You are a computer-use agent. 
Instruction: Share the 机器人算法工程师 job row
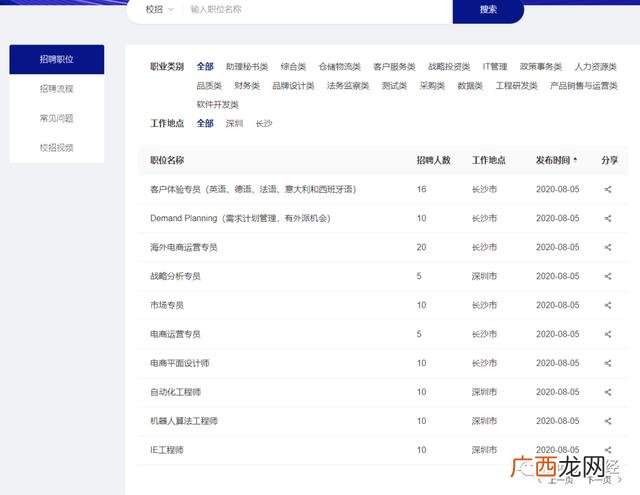coord(608,421)
